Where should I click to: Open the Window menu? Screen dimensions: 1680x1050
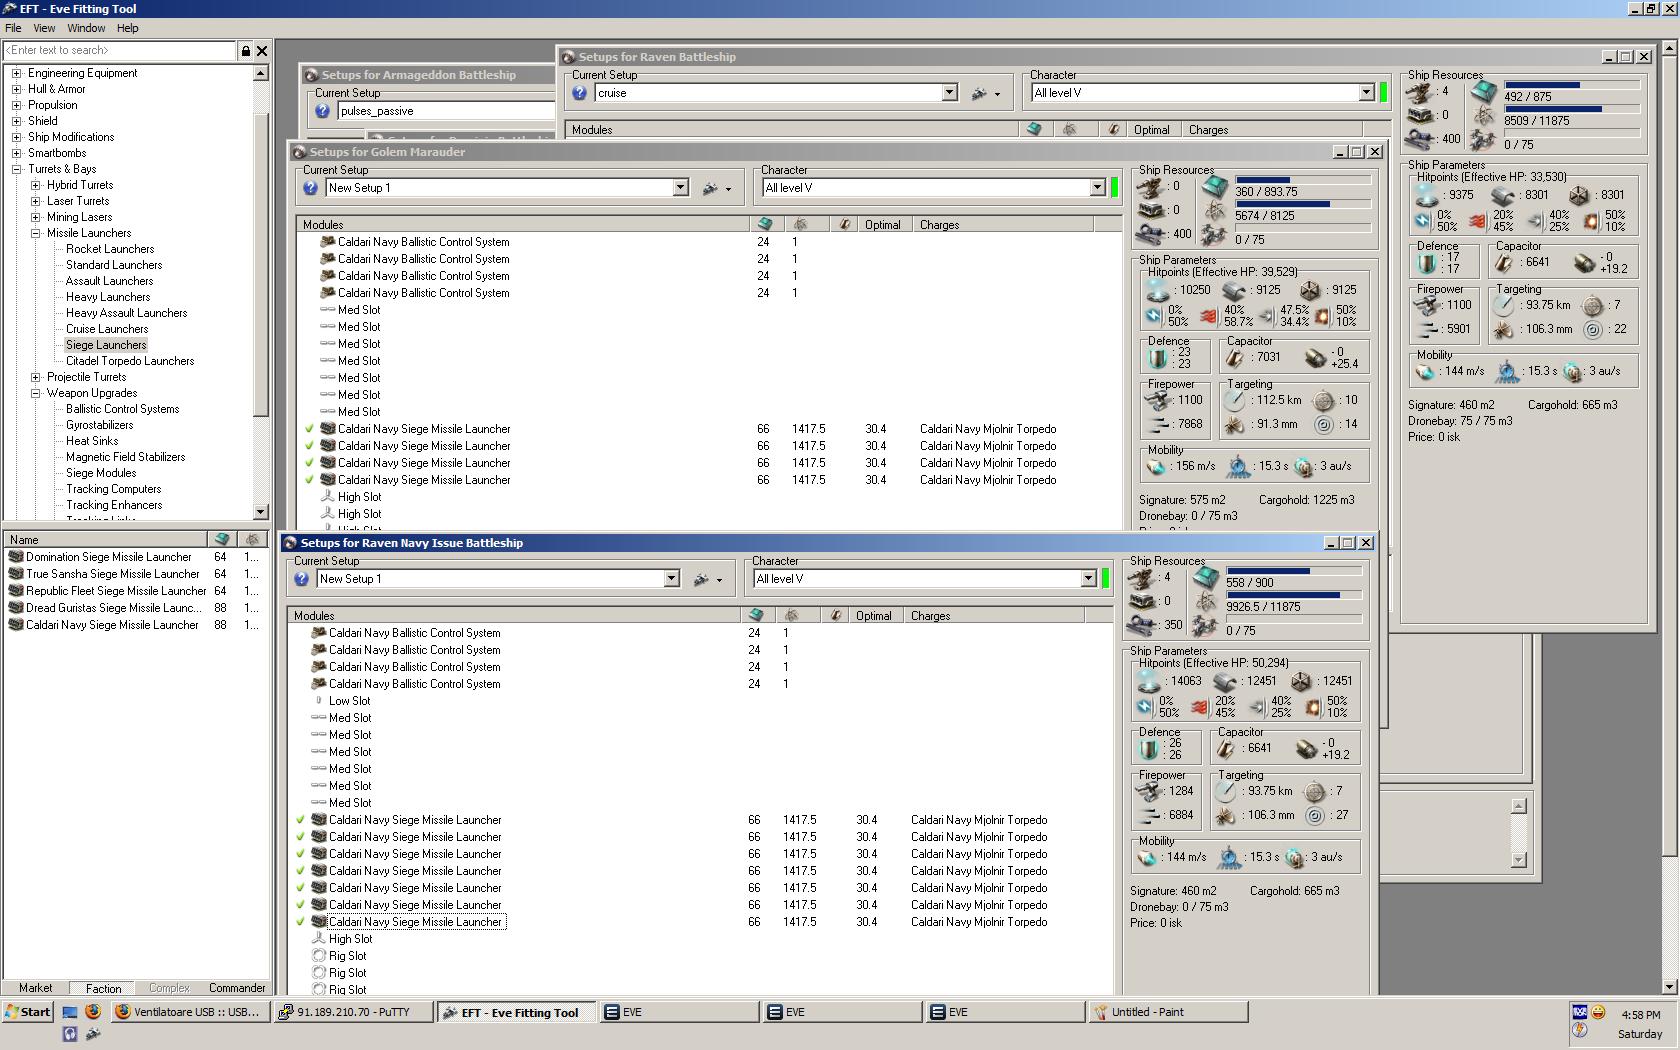pyautogui.click(x=86, y=28)
